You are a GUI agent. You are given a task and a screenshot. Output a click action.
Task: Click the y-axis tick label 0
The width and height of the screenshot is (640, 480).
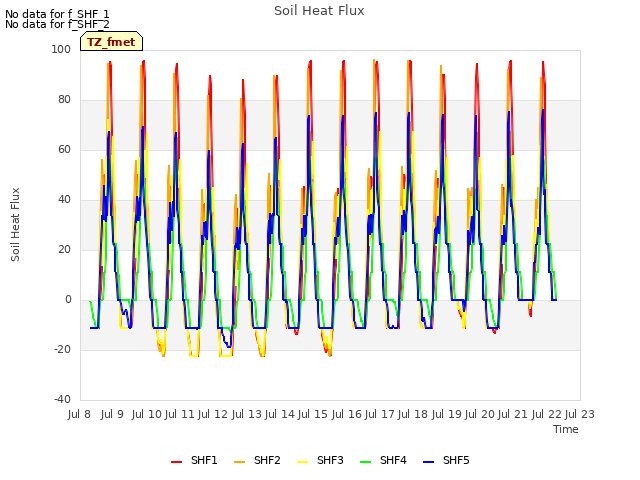click(68, 300)
